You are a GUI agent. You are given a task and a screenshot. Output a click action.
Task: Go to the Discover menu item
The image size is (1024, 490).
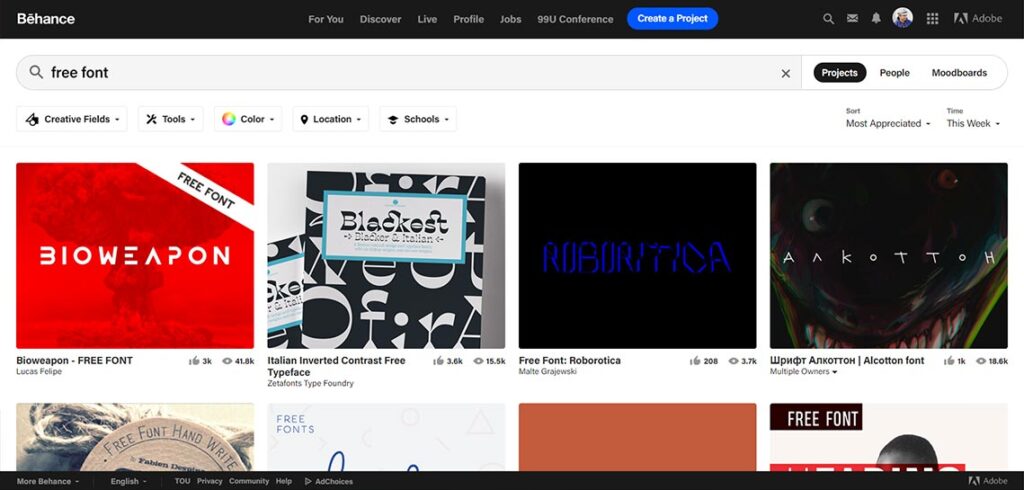pyautogui.click(x=380, y=19)
